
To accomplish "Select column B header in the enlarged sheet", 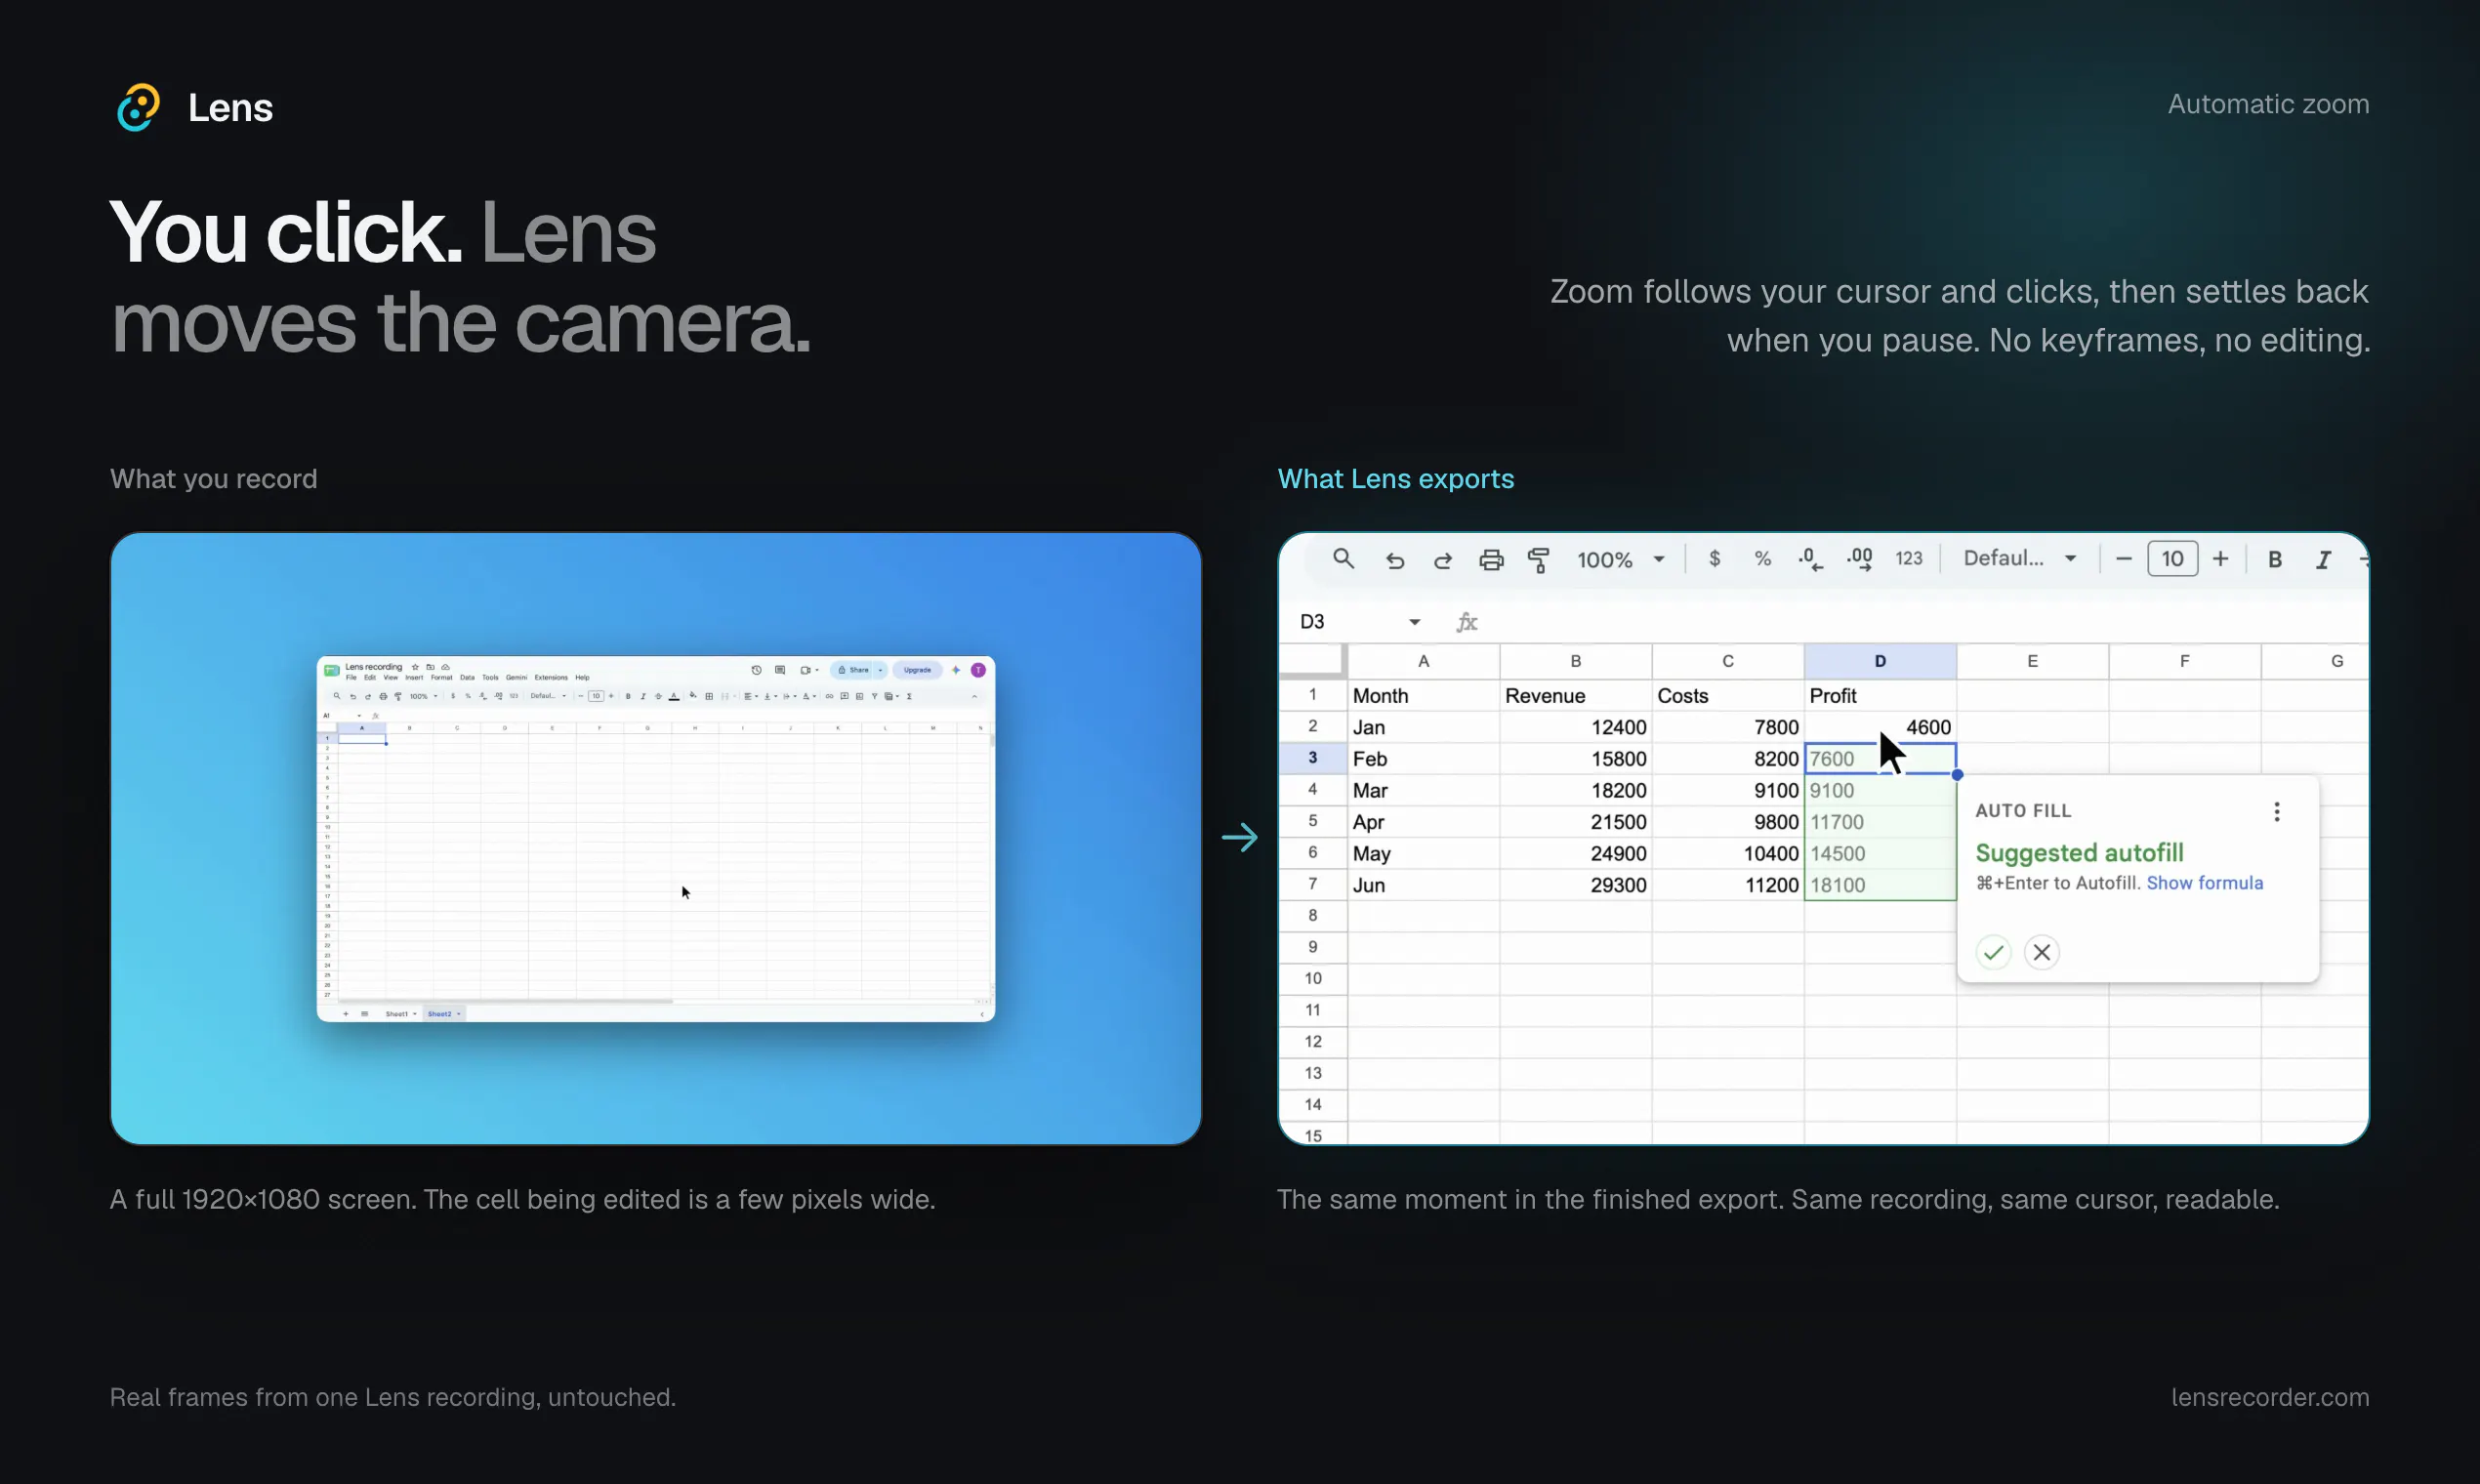I will [1575, 661].
